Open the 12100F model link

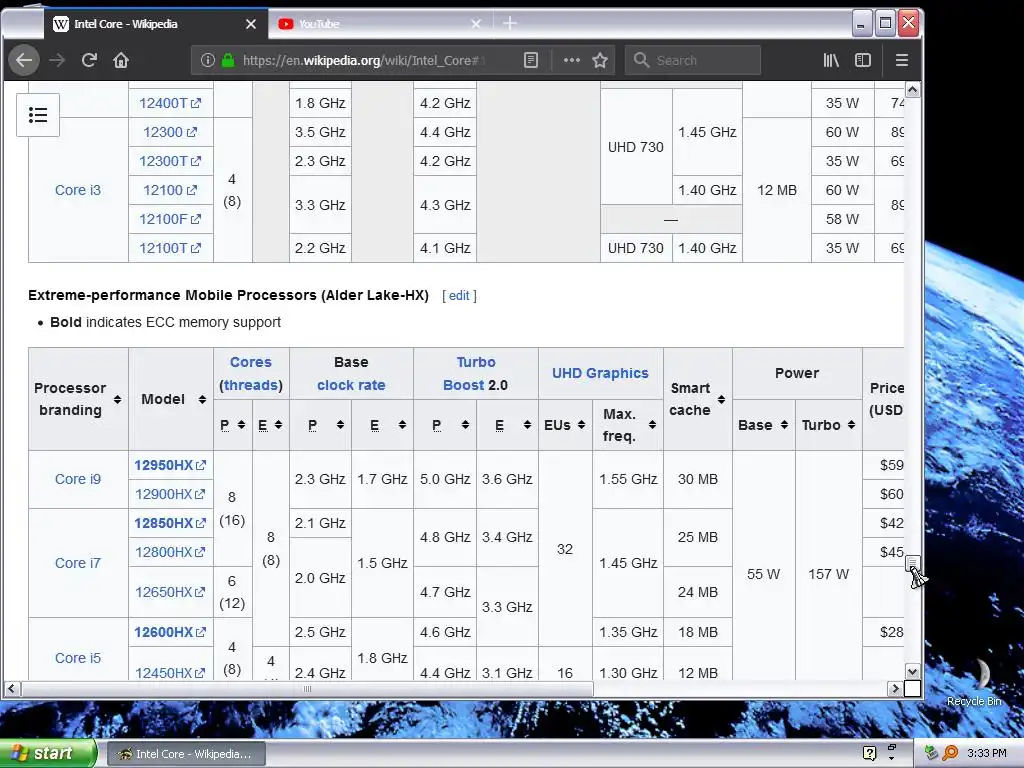click(x=170, y=219)
